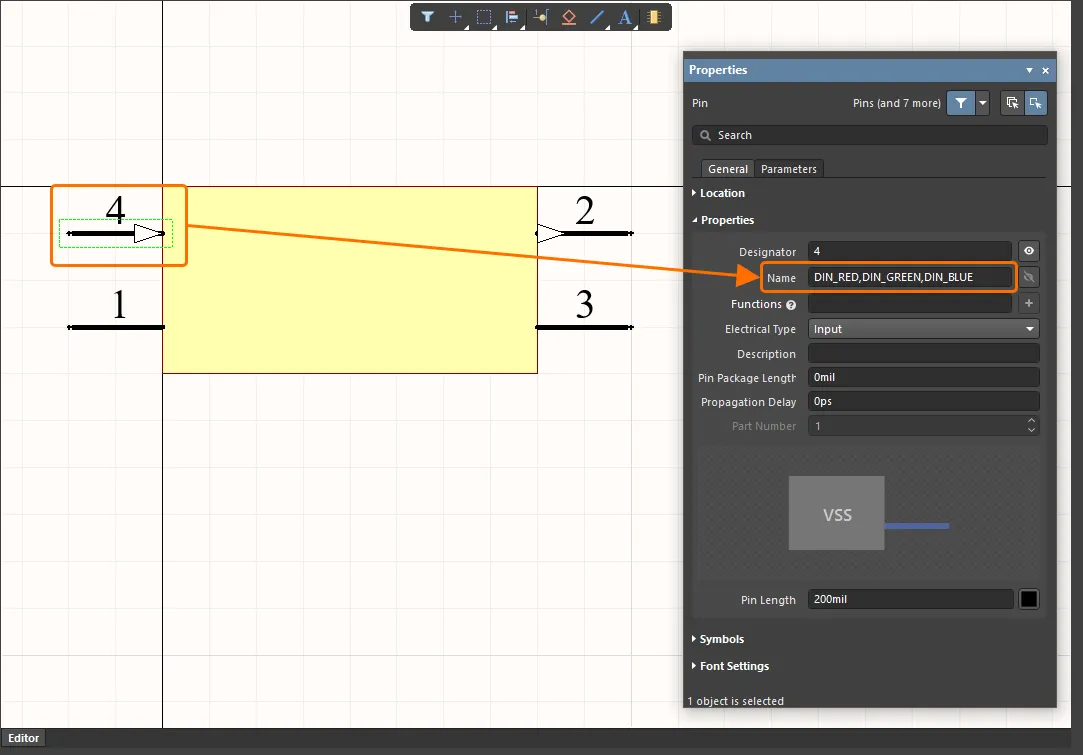
Task: Select the Place Text String tool
Action: tap(625, 17)
